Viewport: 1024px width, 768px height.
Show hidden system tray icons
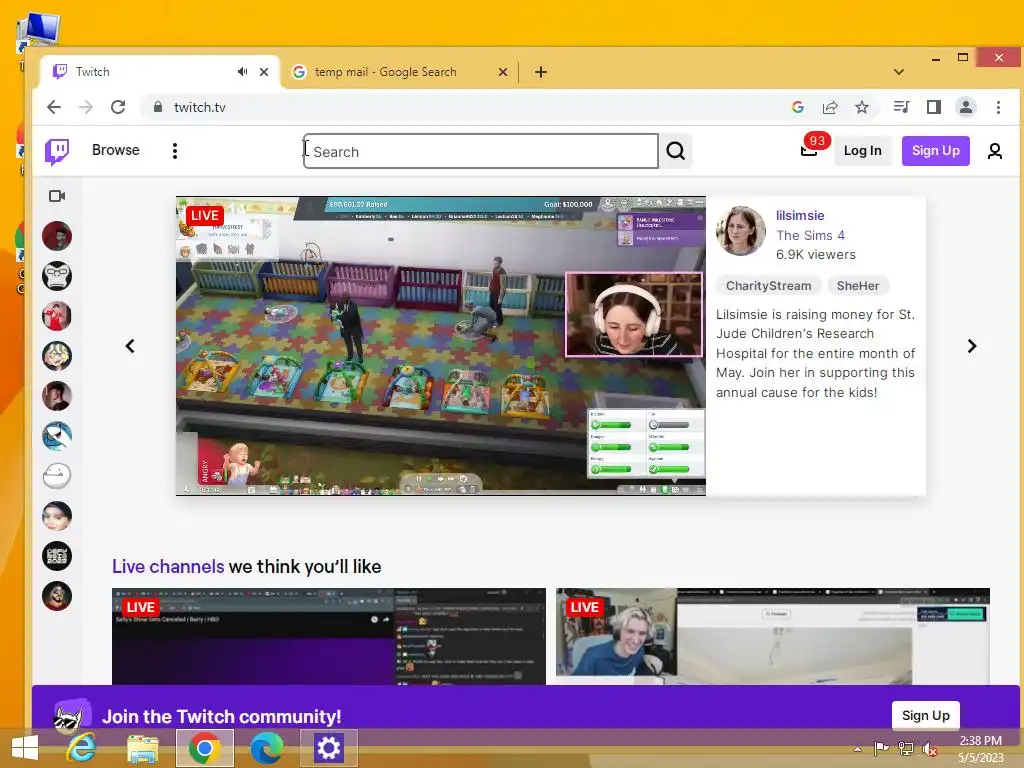click(x=857, y=749)
